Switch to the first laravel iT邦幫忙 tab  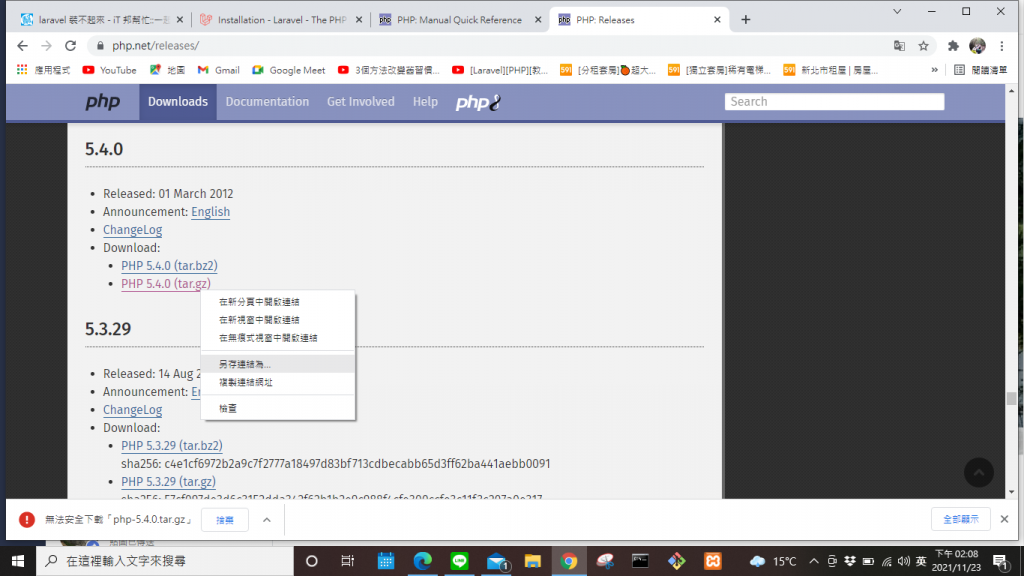[x=103, y=20]
